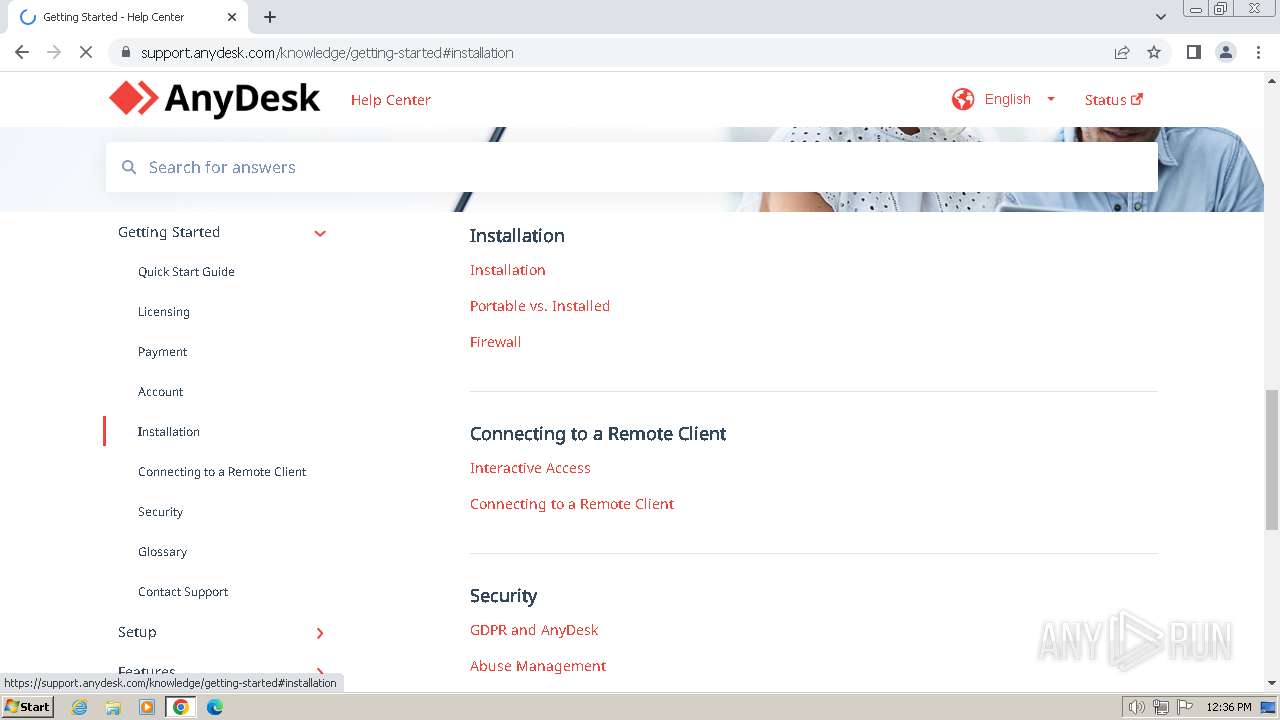
Task: Collapse the Getting Started section chevron
Action: click(320, 233)
